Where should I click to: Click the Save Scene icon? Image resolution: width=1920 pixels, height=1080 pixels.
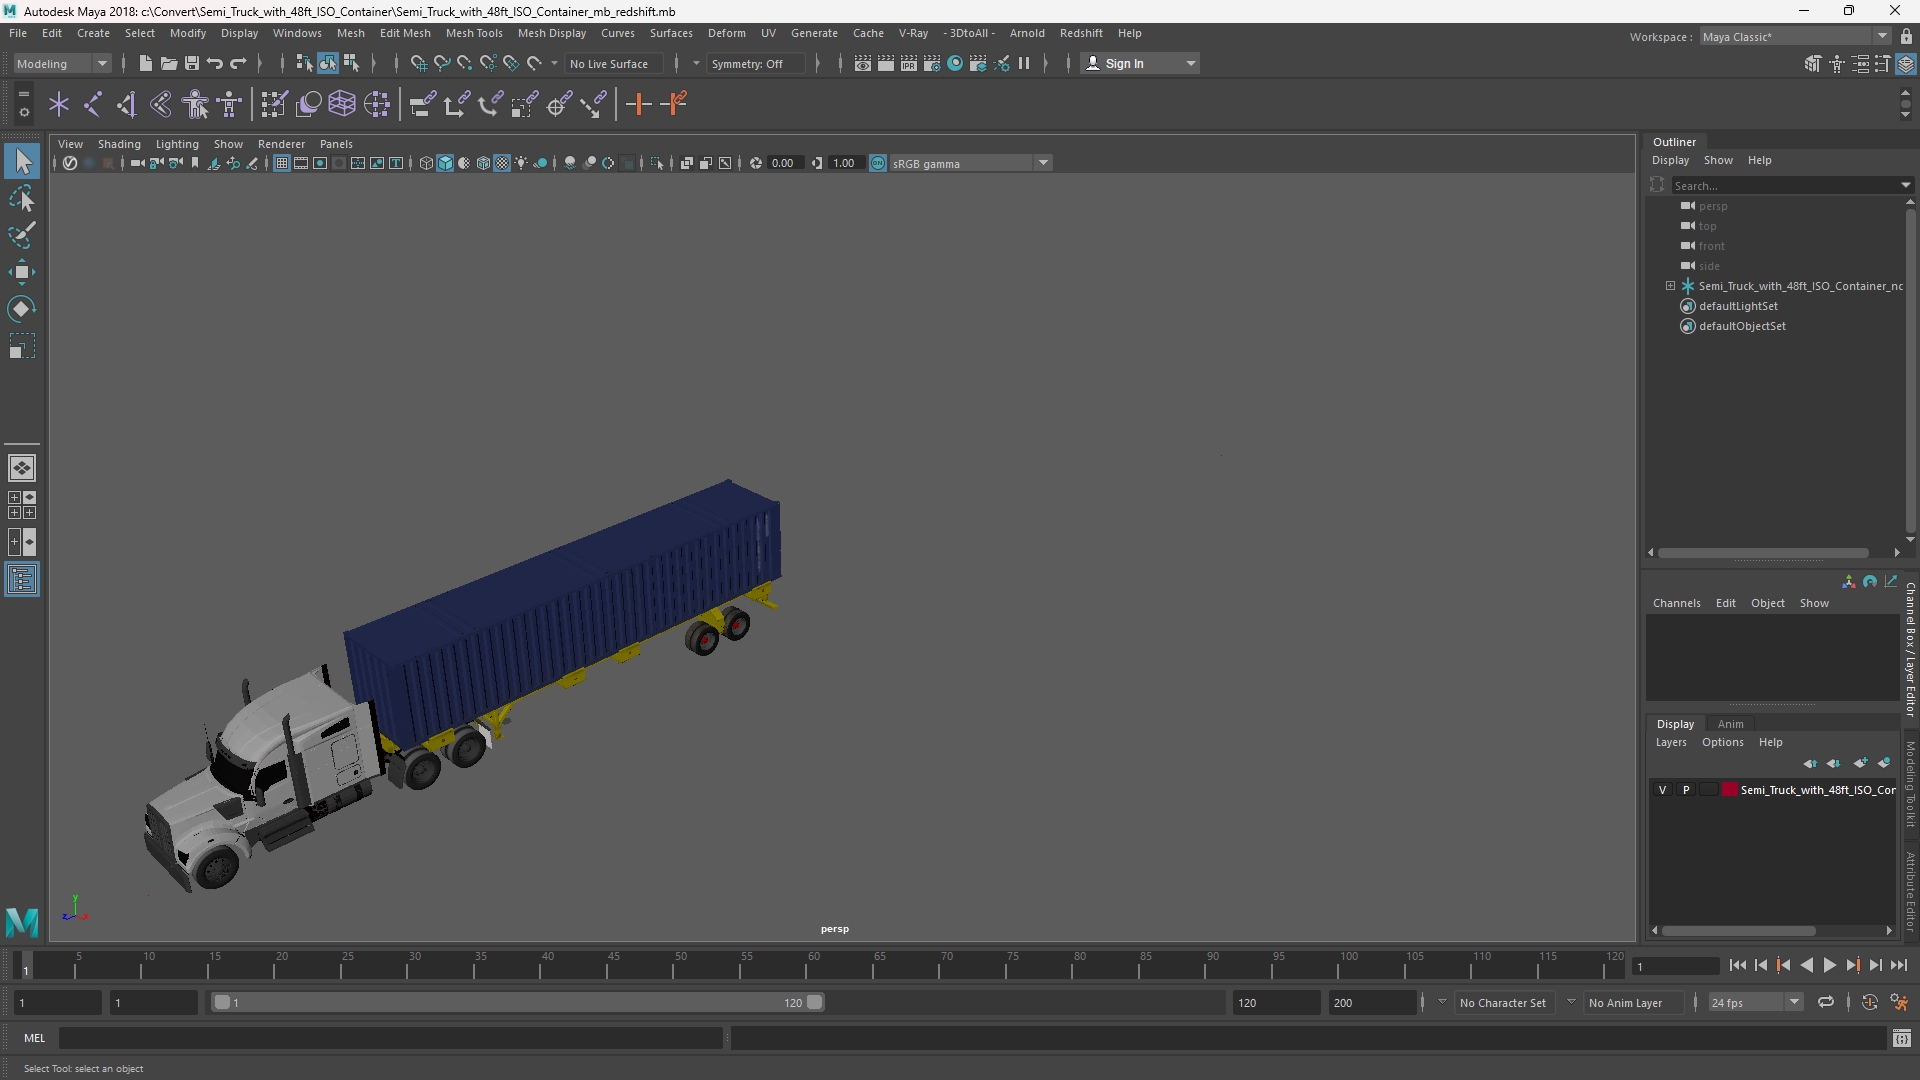(x=191, y=63)
